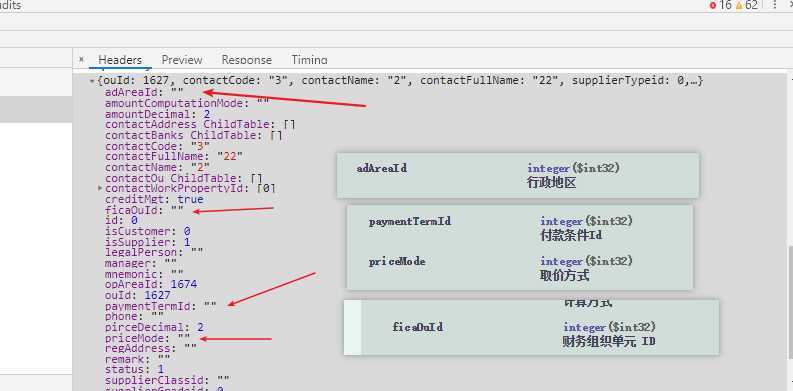Click the creditMgt true value
Viewport: 793px width, 391px height.
pyautogui.click(x=190, y=199)
